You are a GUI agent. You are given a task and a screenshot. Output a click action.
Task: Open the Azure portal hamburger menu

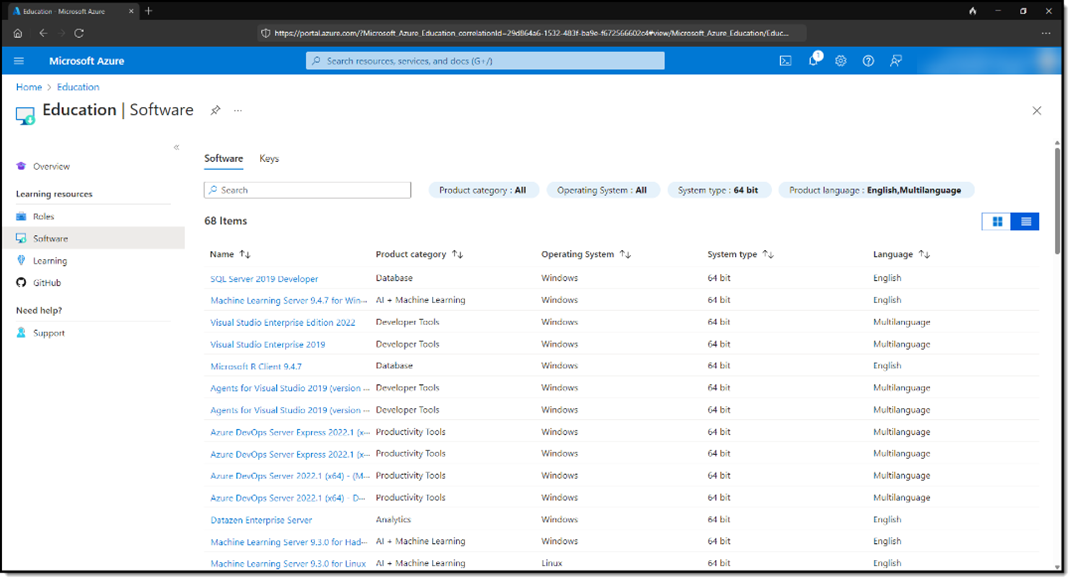tap(19, 61)
